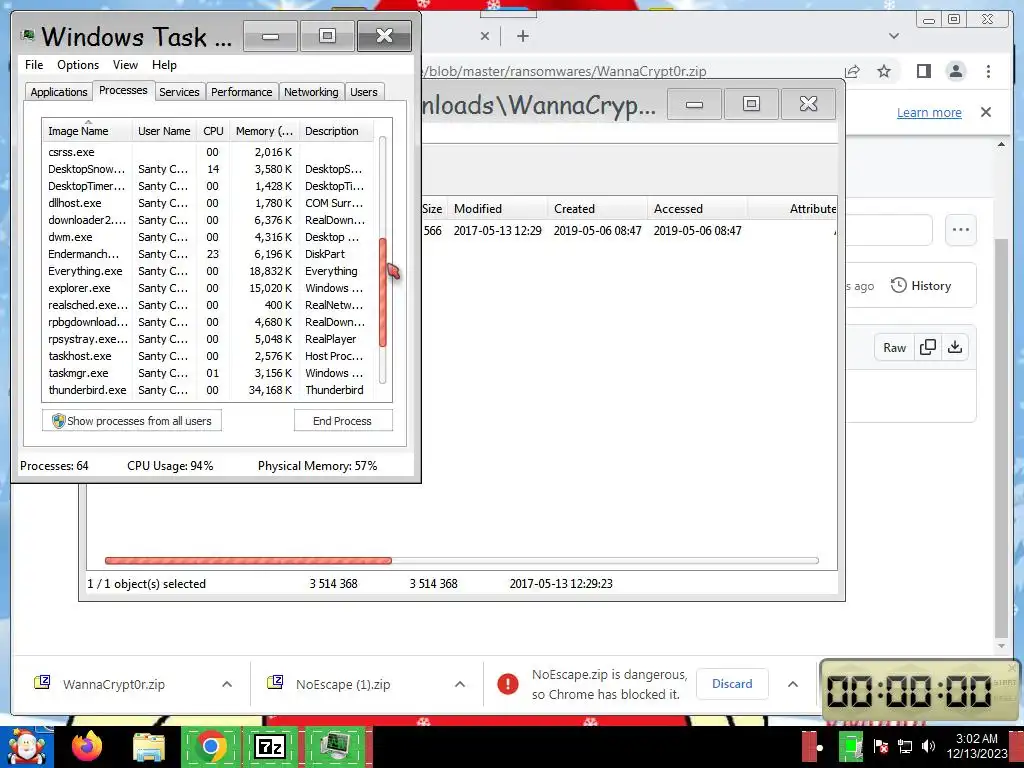Click Show processes from all users

coord(132,421)
